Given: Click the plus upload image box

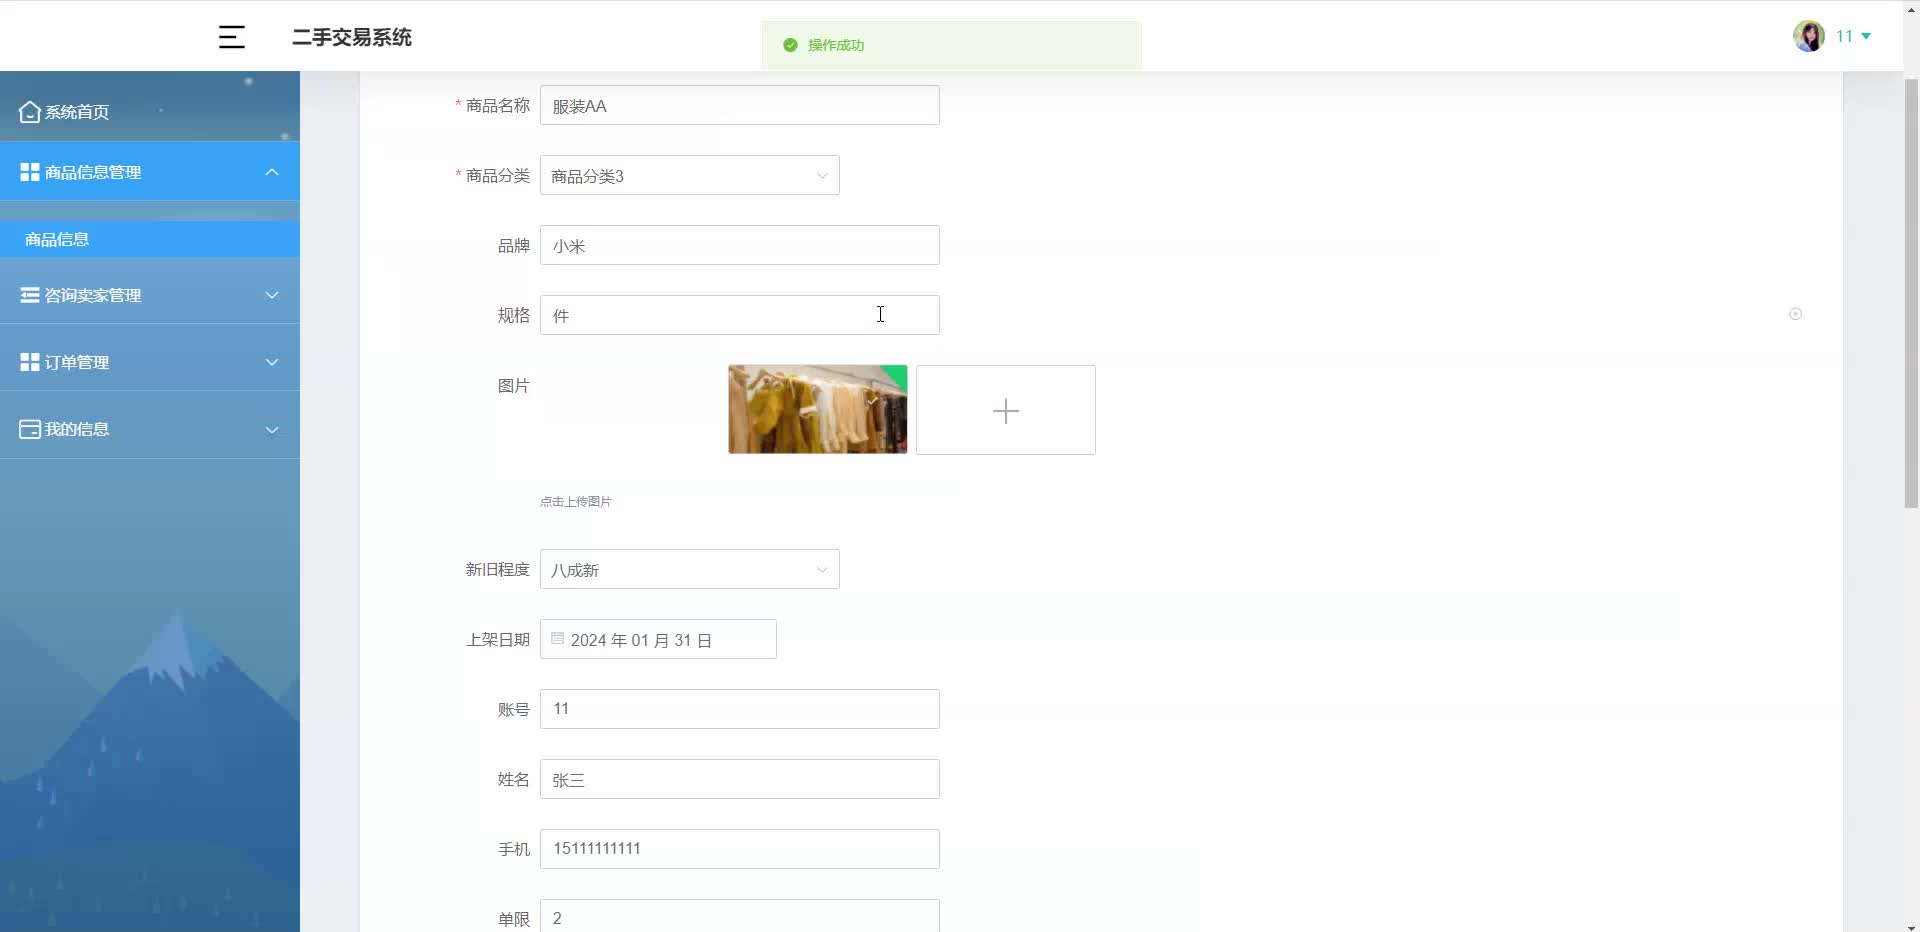Looking at the screenshot, I should coord(1006,410).
